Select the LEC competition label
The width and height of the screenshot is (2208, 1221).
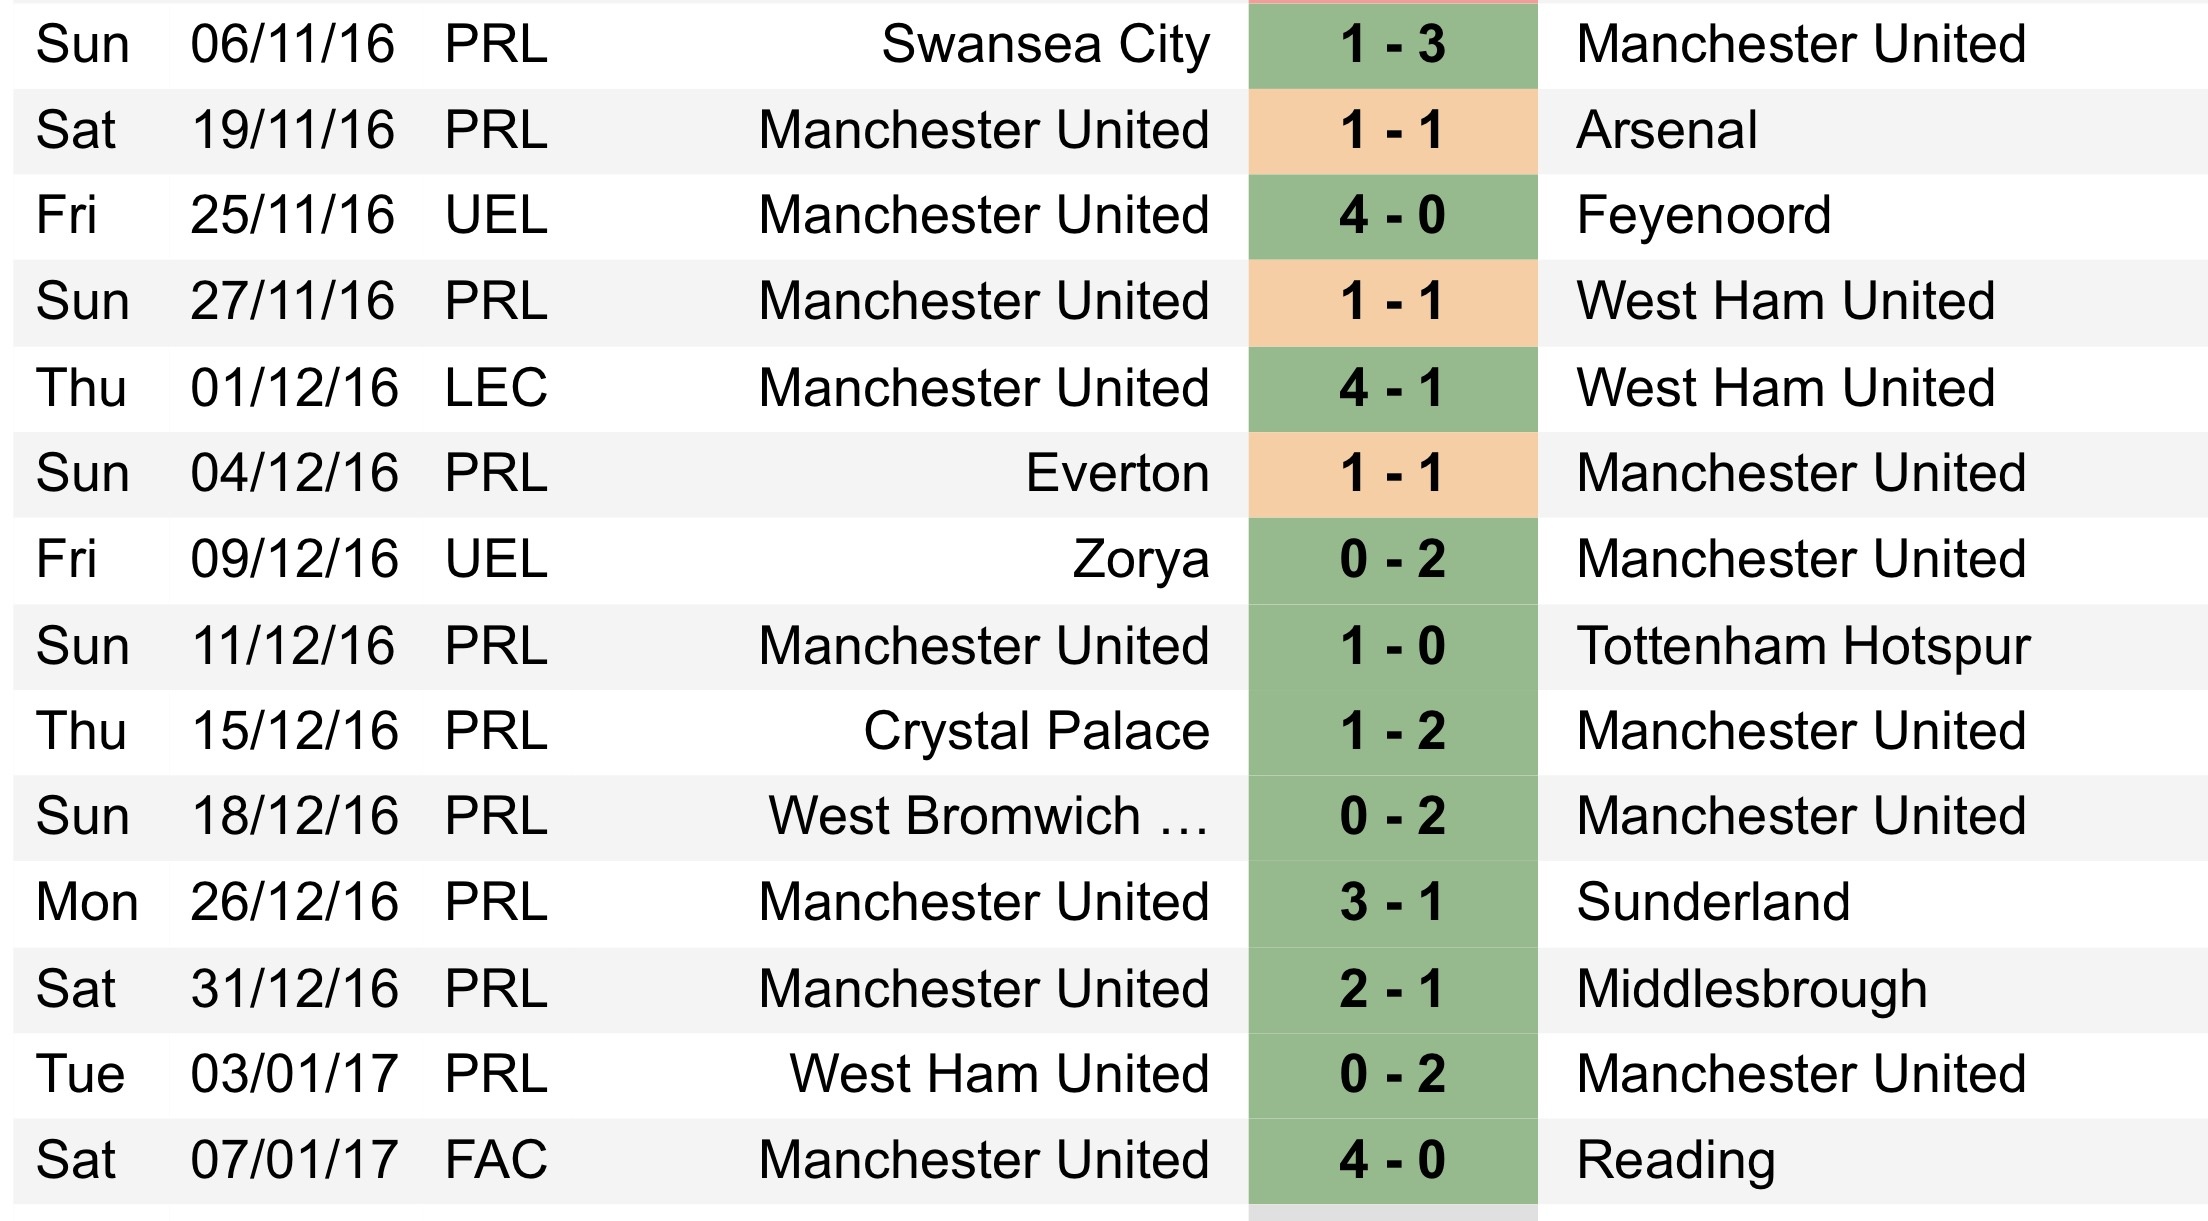coord(496,389)
